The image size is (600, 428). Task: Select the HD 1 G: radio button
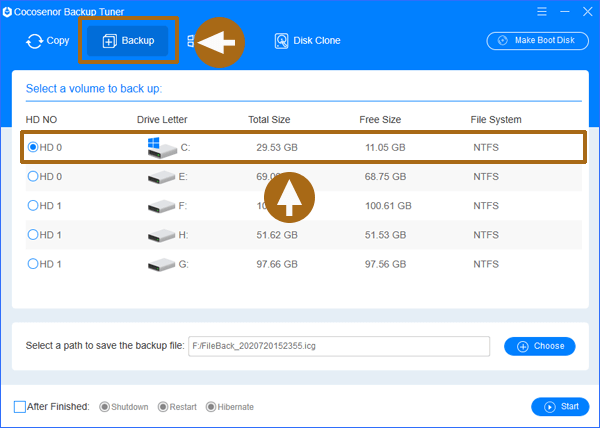tap(33, 264)
